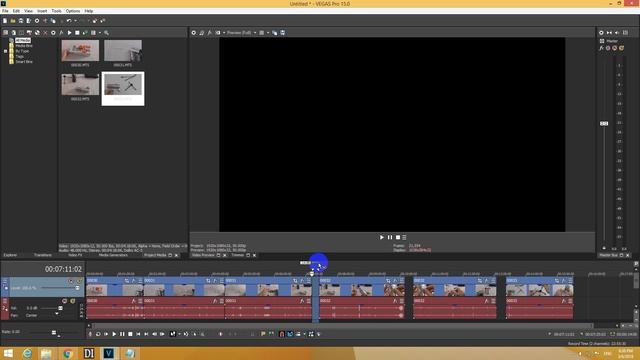This screenshot has width=640, height=360.
Task: Open the Edit menu
Action: click(16, 11)
